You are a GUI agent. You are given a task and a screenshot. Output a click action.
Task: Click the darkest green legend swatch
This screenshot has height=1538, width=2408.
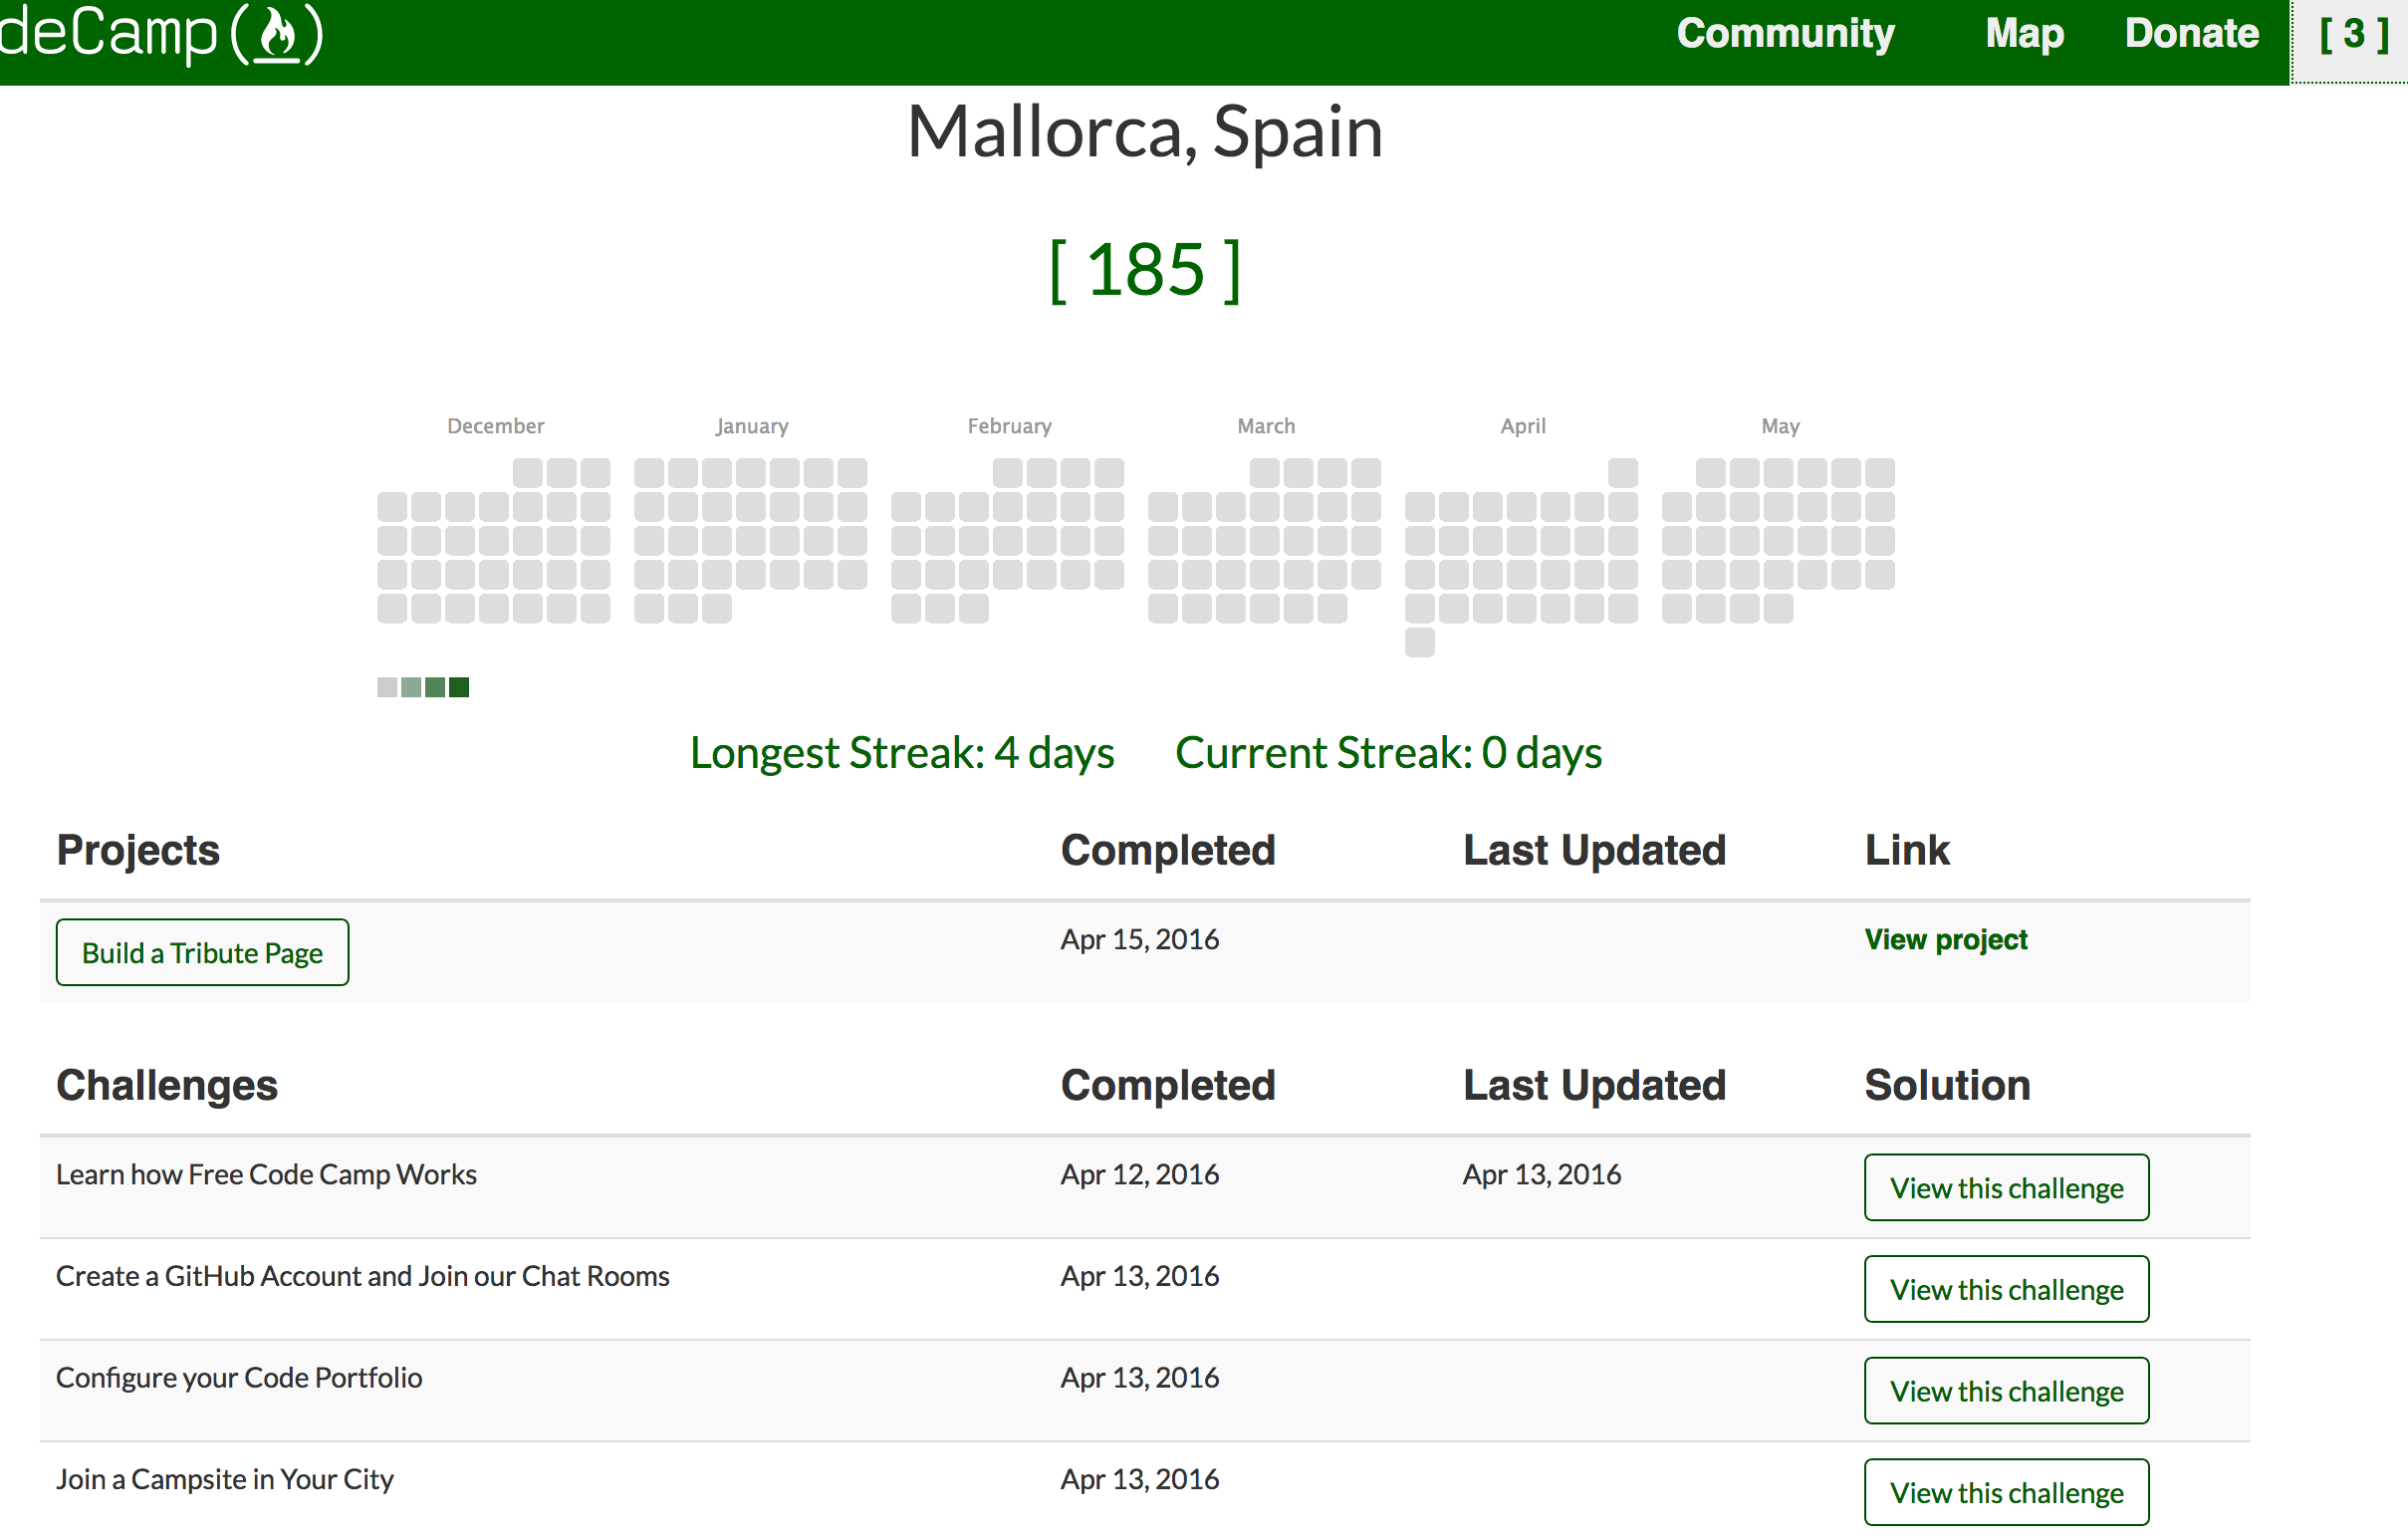459,687
